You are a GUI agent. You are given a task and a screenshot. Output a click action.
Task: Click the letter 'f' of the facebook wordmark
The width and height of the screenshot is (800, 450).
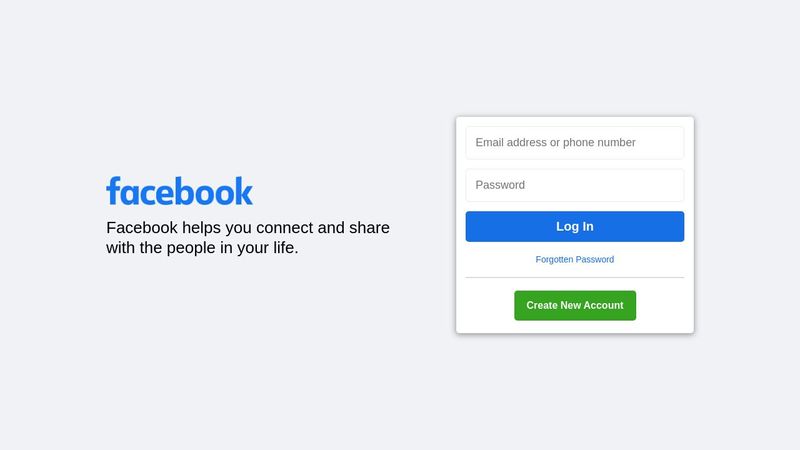(x=113, y=191)
